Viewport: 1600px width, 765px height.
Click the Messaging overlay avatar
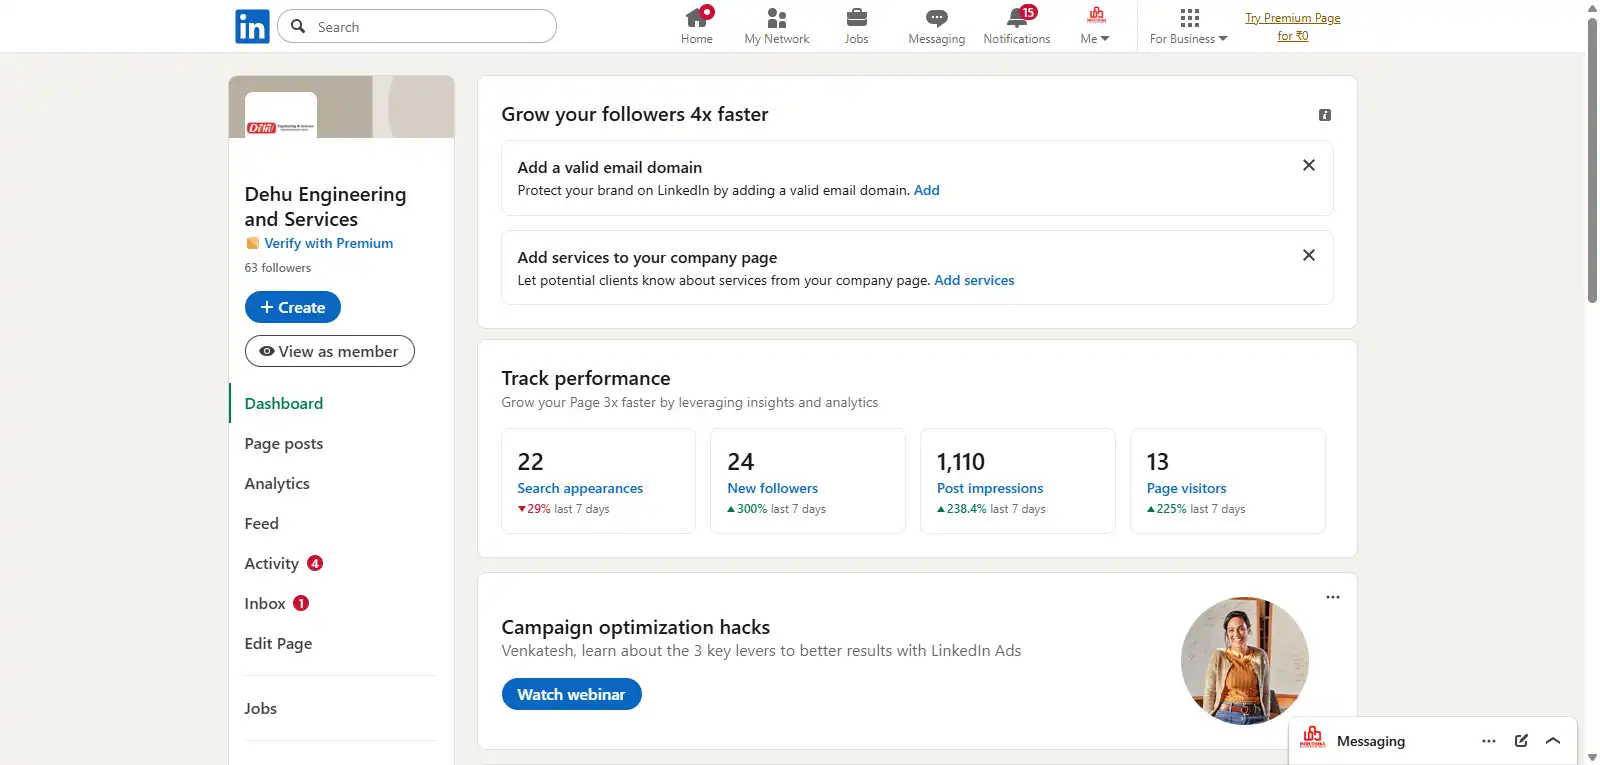click(1313, 738)
